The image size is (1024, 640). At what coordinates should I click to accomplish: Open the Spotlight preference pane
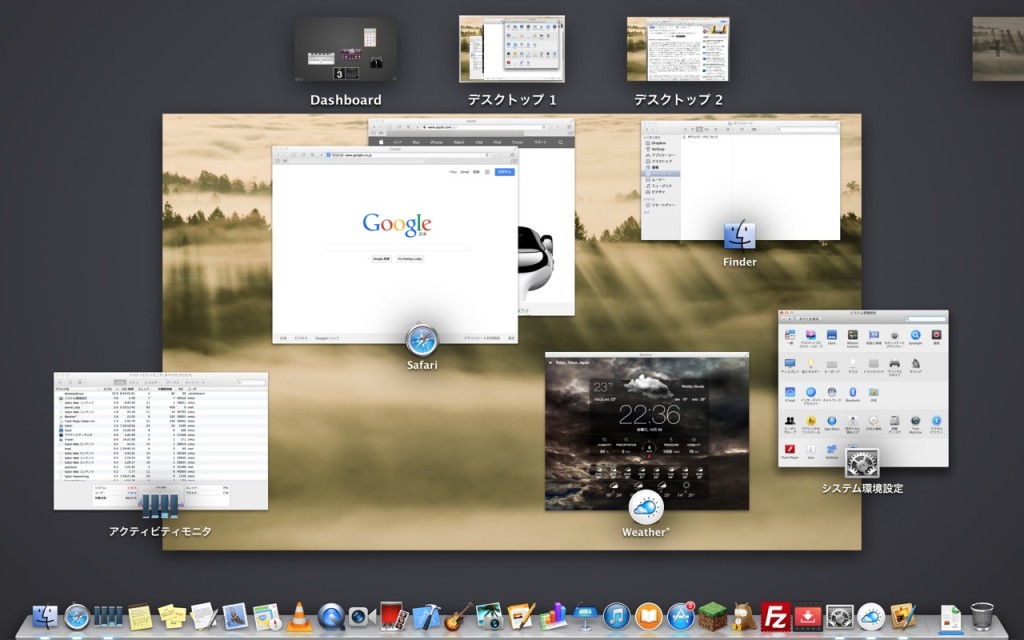click(x=914, y=335)
